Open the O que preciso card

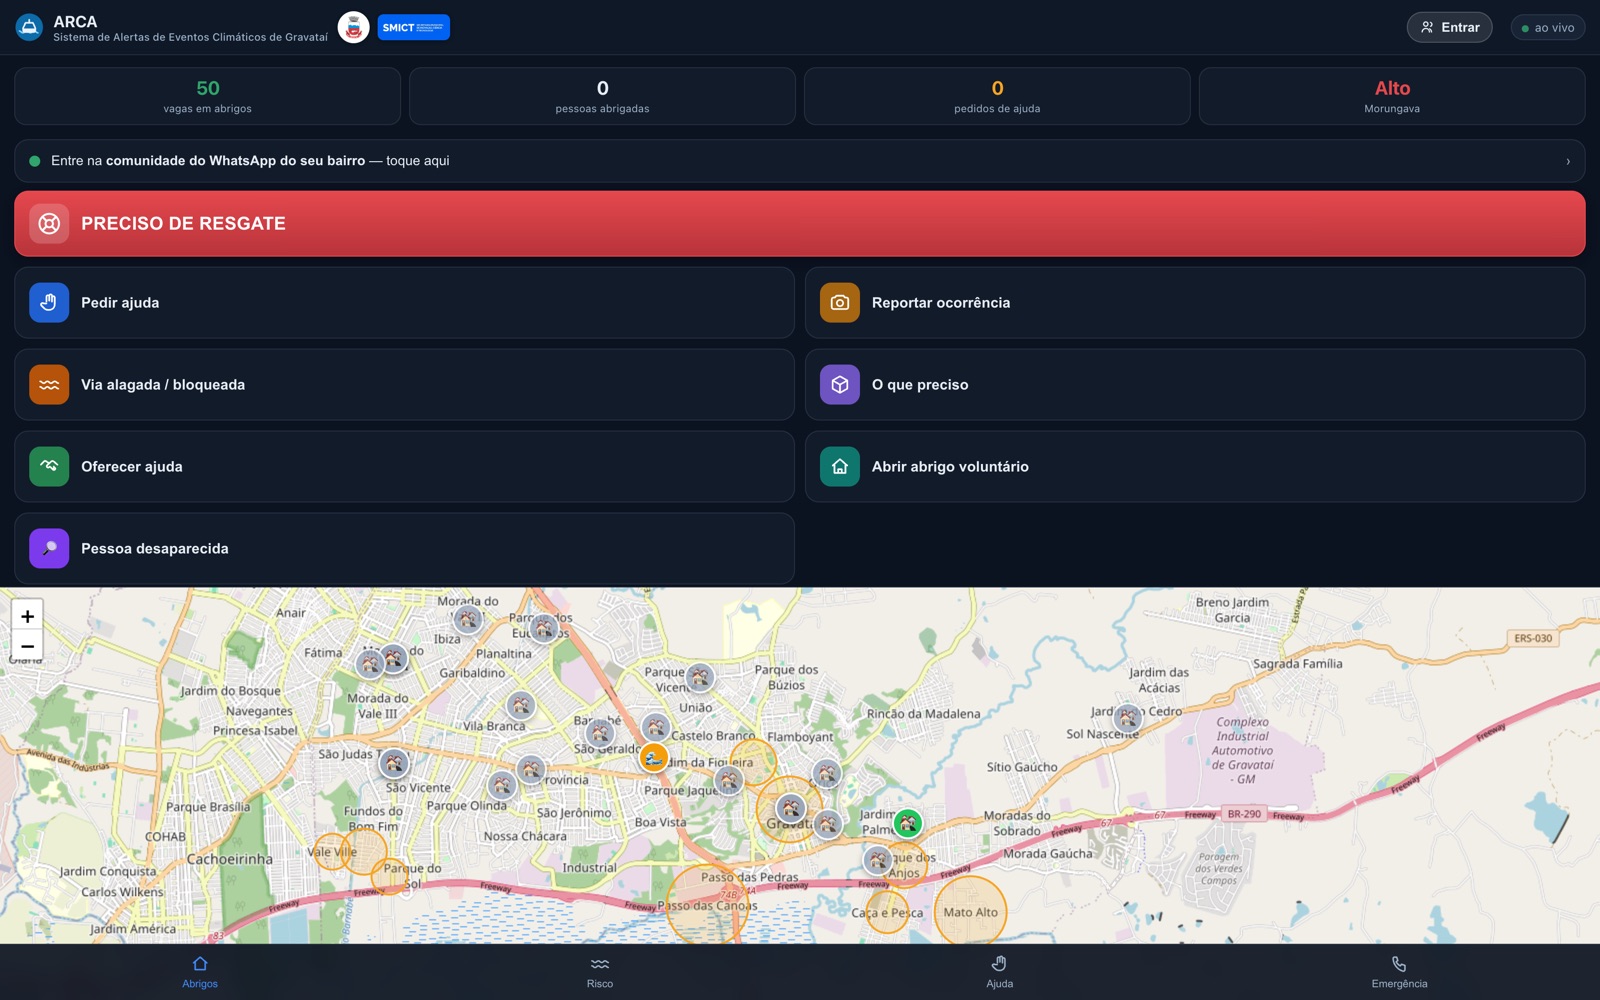tap(1195, 384)
